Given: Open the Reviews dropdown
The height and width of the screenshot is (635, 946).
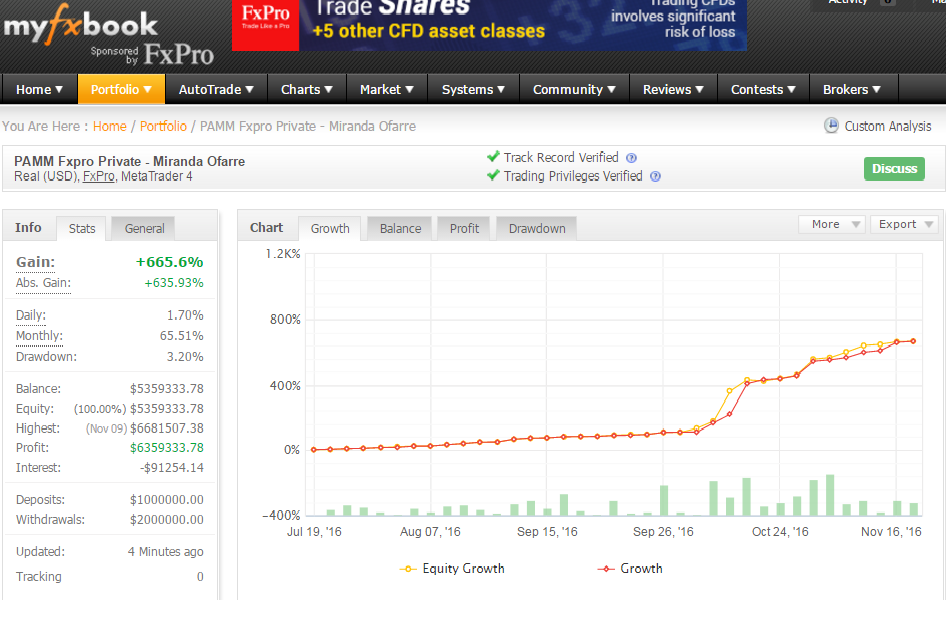Looking at the screenshot, I should [673, 89].
